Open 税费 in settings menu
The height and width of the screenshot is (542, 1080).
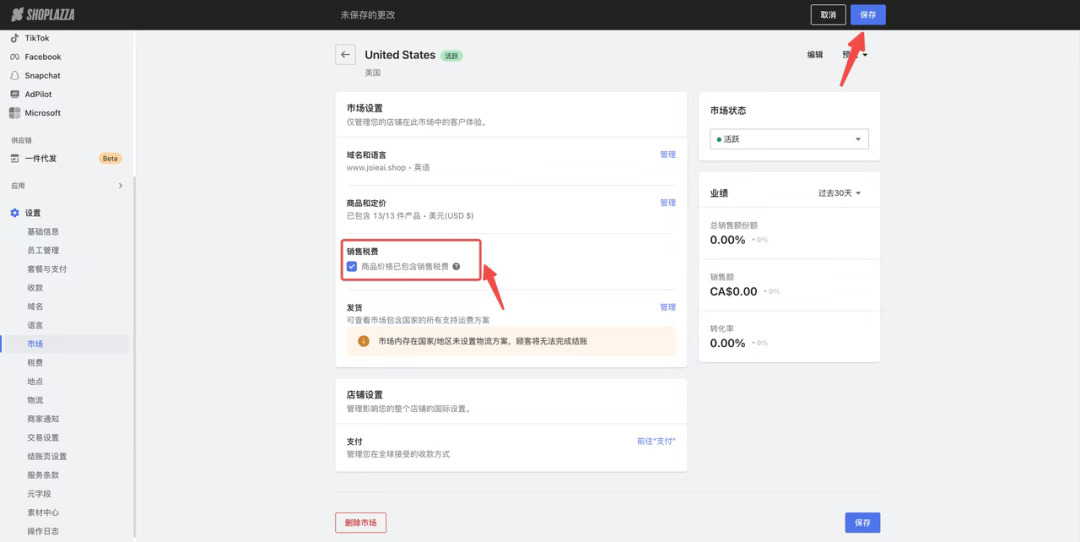click(35, 363)
